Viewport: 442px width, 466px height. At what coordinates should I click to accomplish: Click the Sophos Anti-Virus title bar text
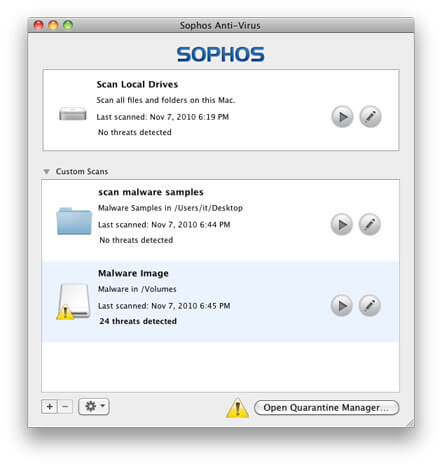pyautogui.click(x=220, y=25)
